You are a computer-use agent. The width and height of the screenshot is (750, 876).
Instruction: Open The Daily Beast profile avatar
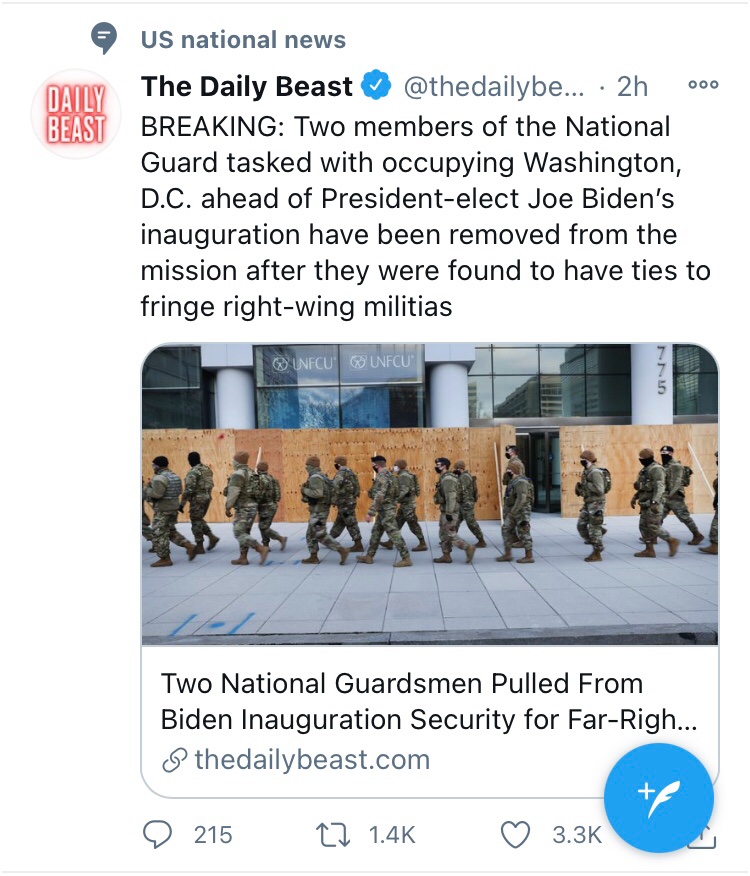click(x=76, y=114)
